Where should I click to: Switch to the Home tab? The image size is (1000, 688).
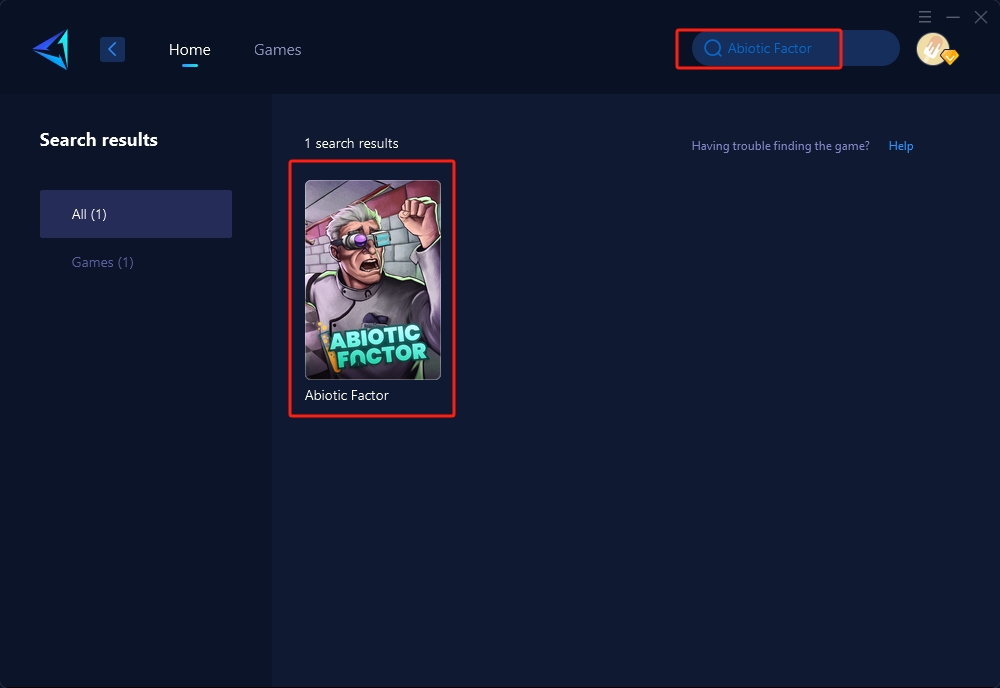(189, 49)
